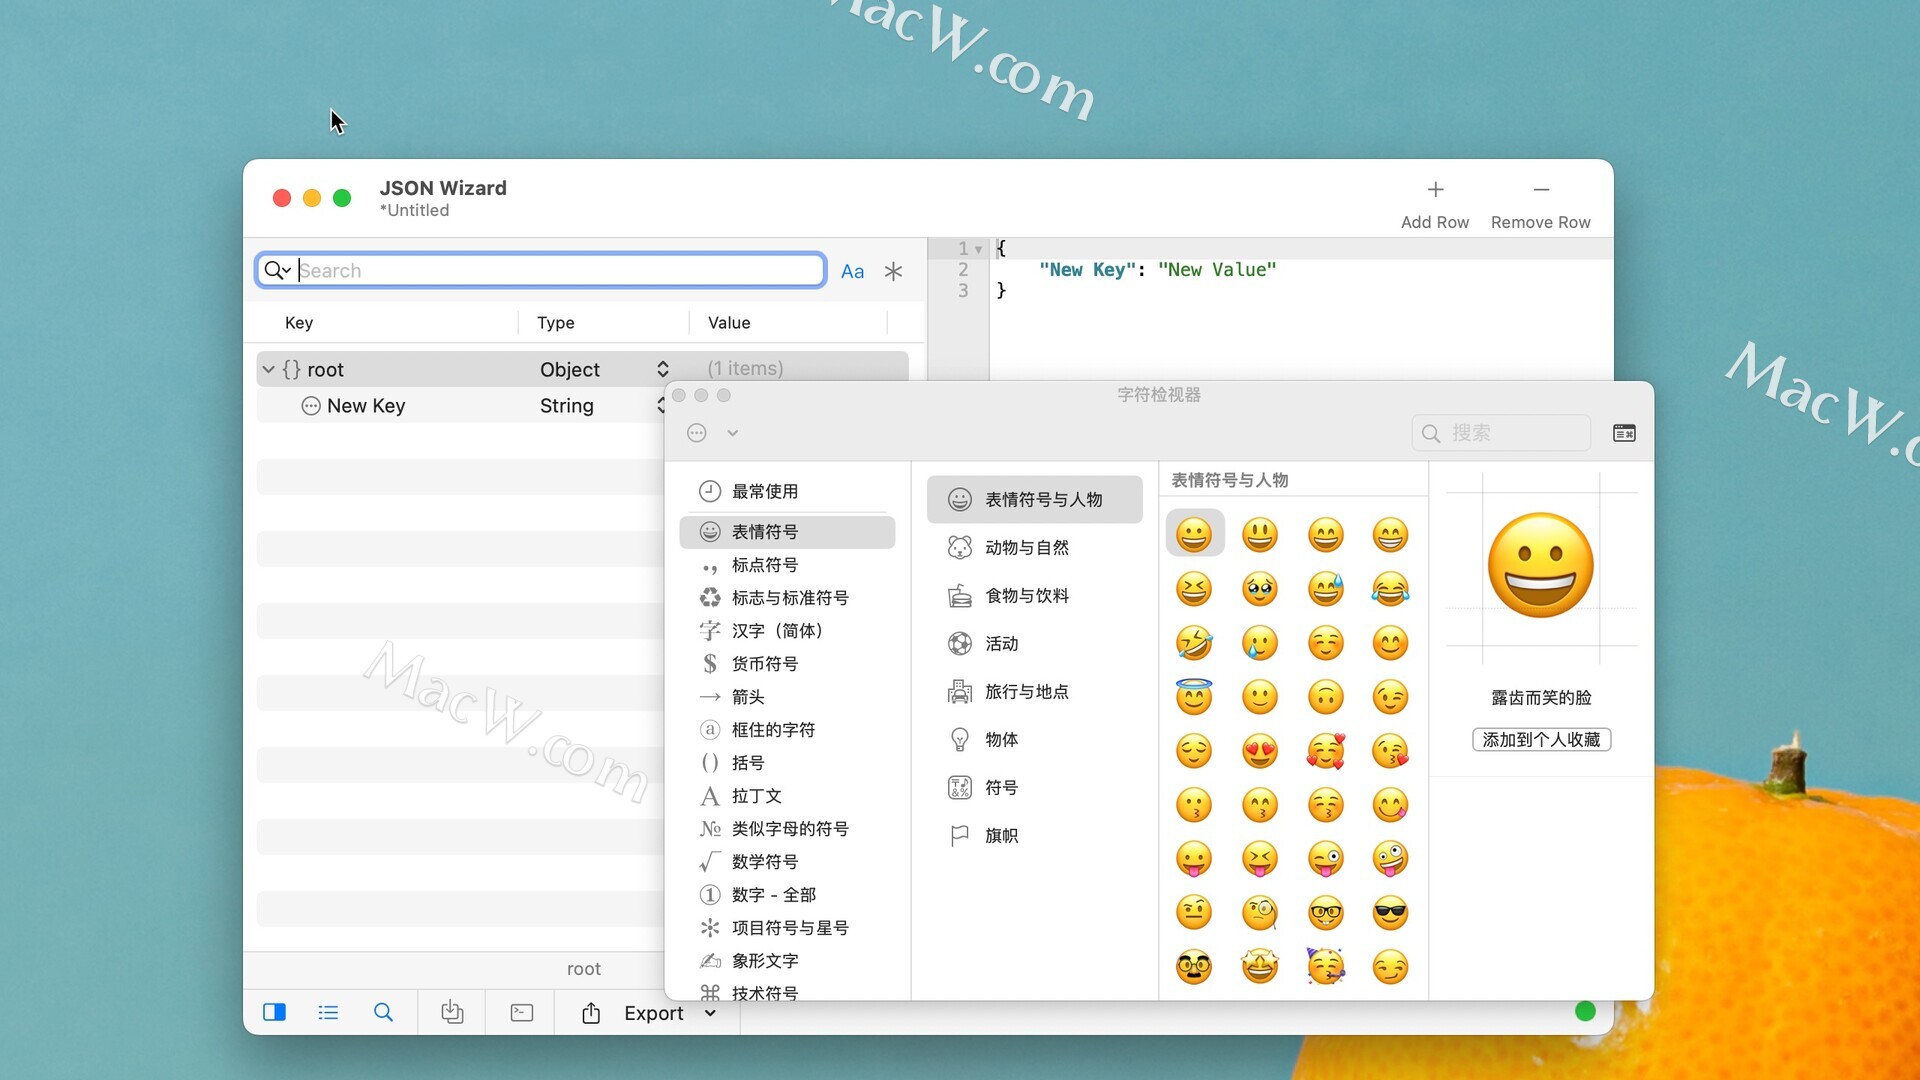Click the Export share button
Image resolution: width=1920 pixels, height=1080 pixels.
click(x=591, y=1013)
